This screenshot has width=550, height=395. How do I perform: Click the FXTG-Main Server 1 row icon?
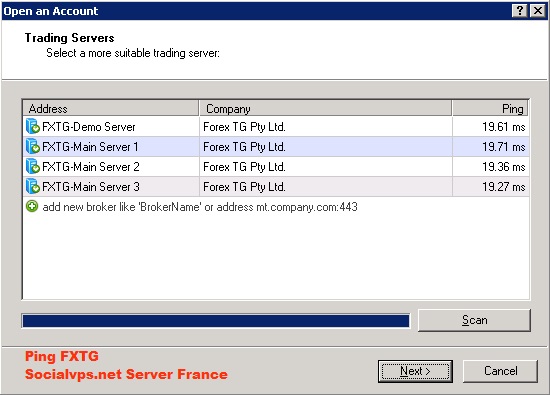33,146
